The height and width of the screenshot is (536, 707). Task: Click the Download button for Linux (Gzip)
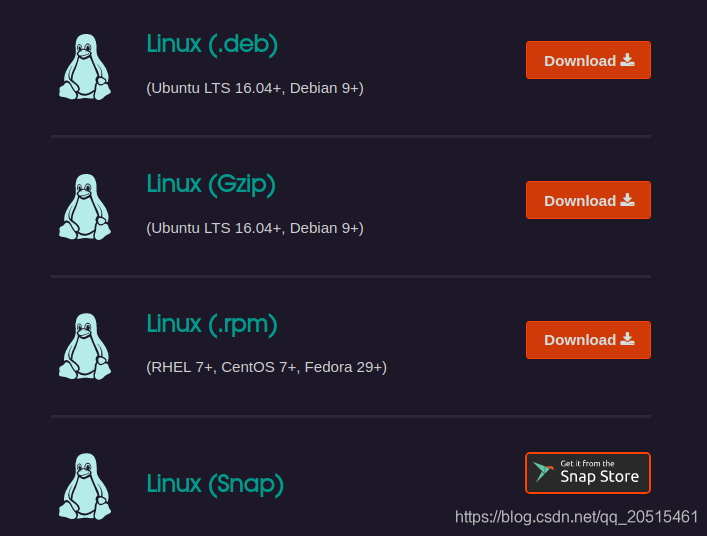(588, 200)
